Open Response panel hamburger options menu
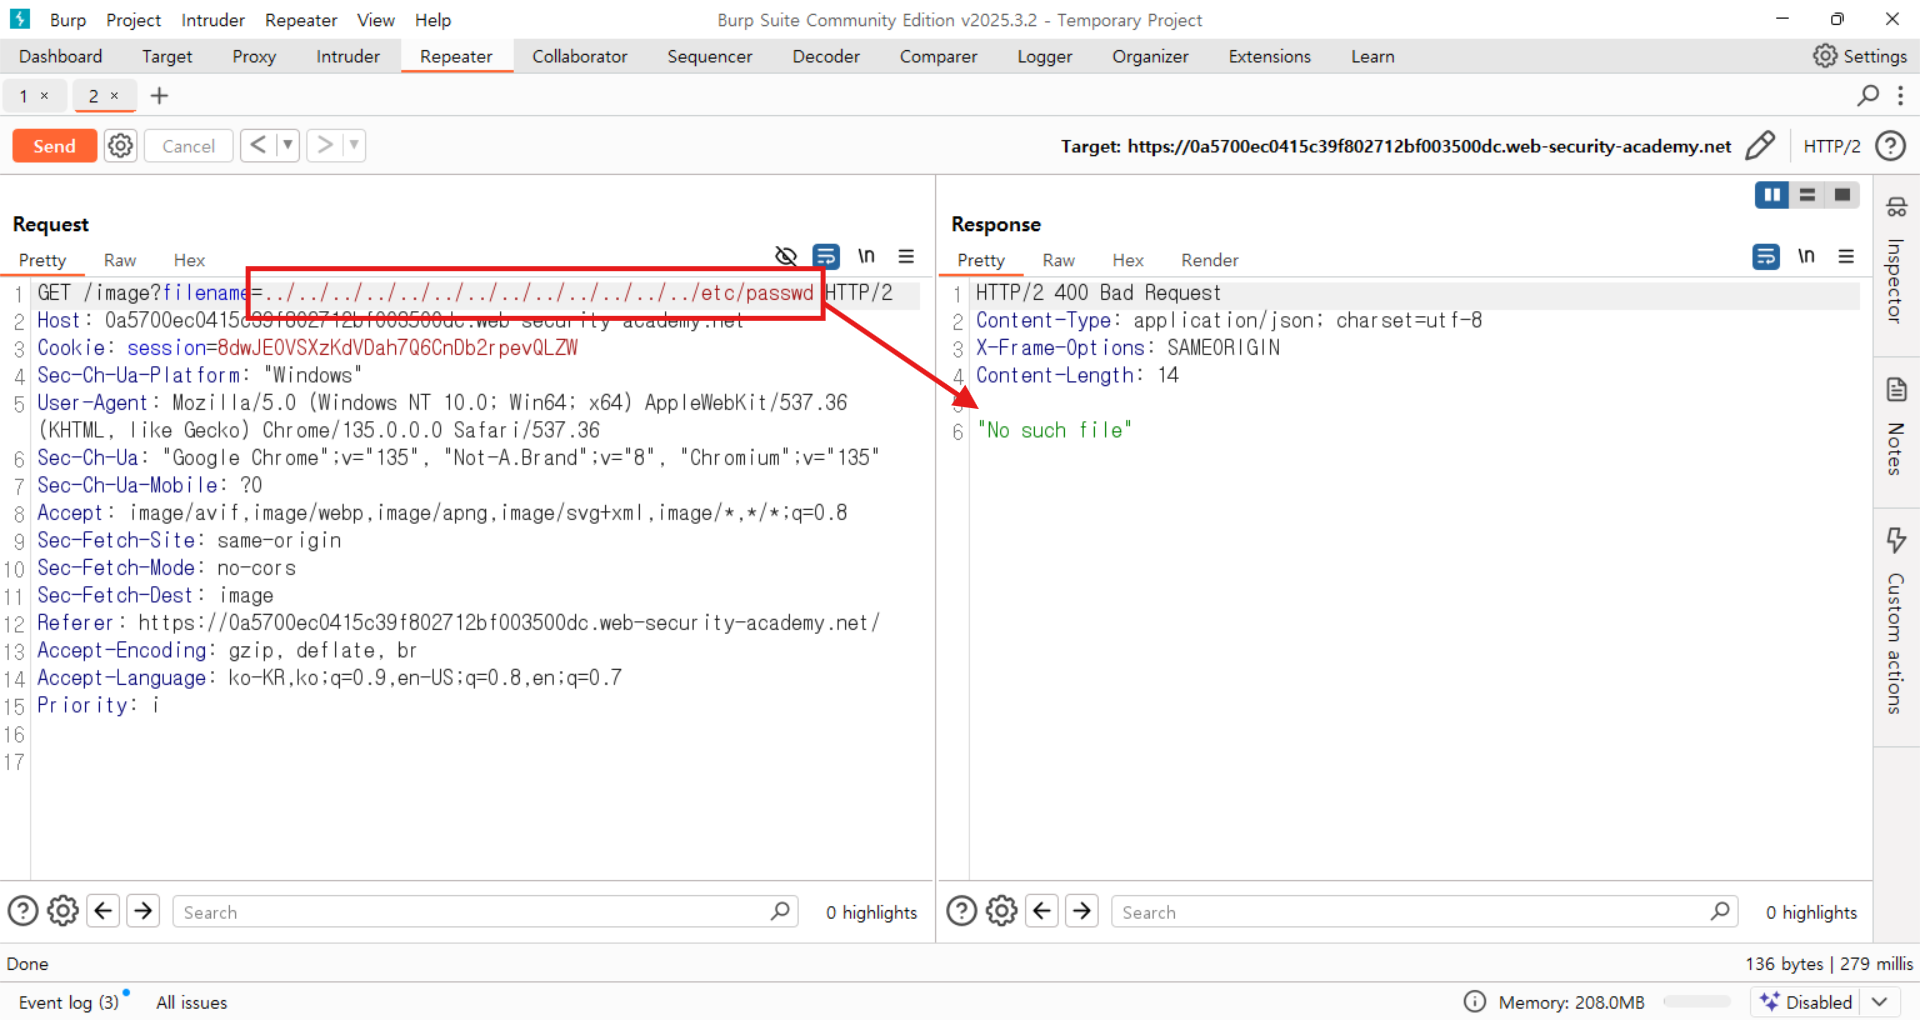The height and width of the screenshot is (1020, 1920). 1846,256
